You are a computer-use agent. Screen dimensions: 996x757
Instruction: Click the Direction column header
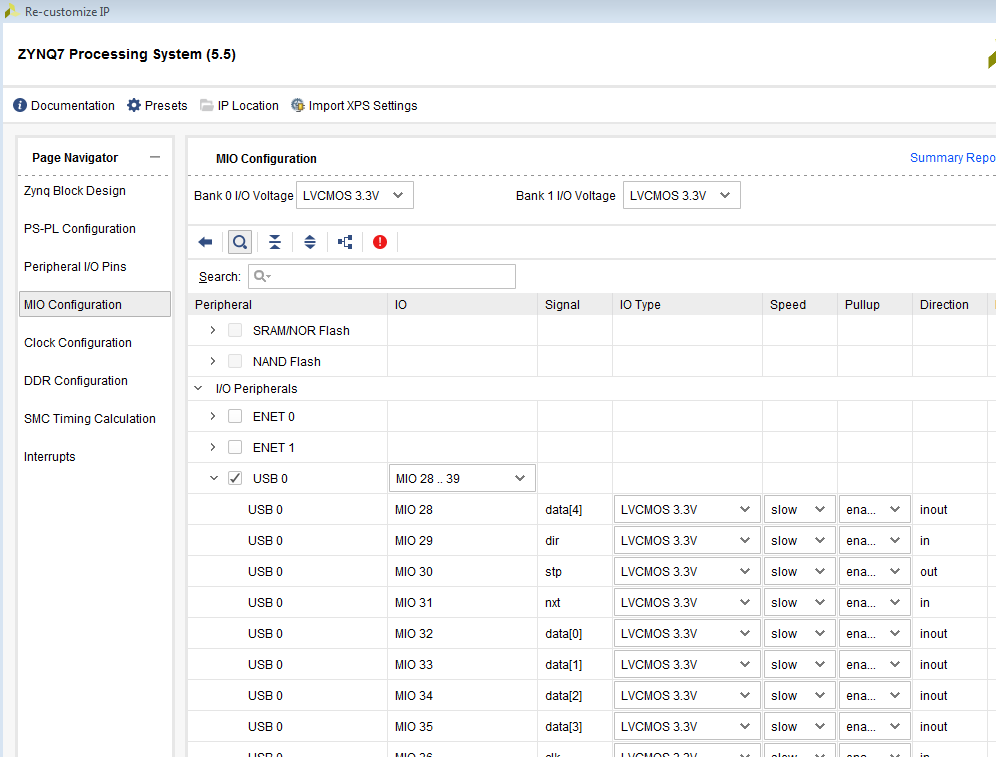coord(950,304)
